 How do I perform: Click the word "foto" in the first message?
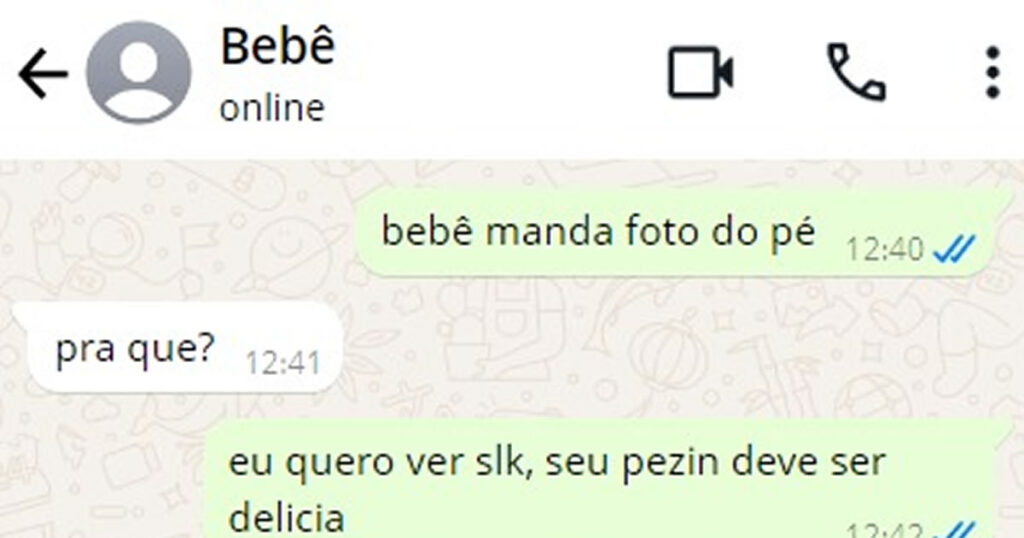[x=662, y=231]
